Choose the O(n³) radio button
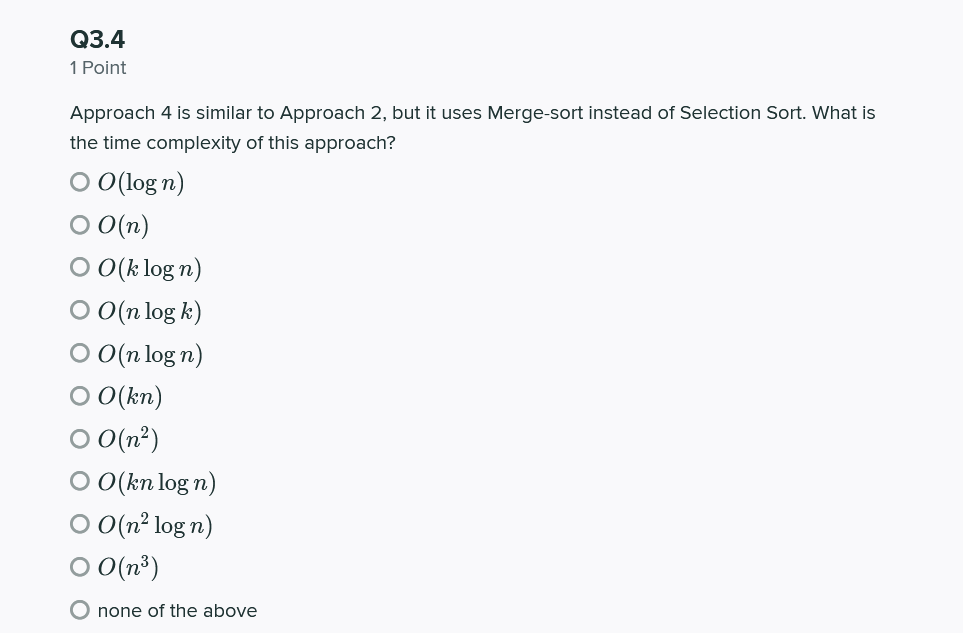This screenshot has height=633, width=963. click(x=80, y=567)
